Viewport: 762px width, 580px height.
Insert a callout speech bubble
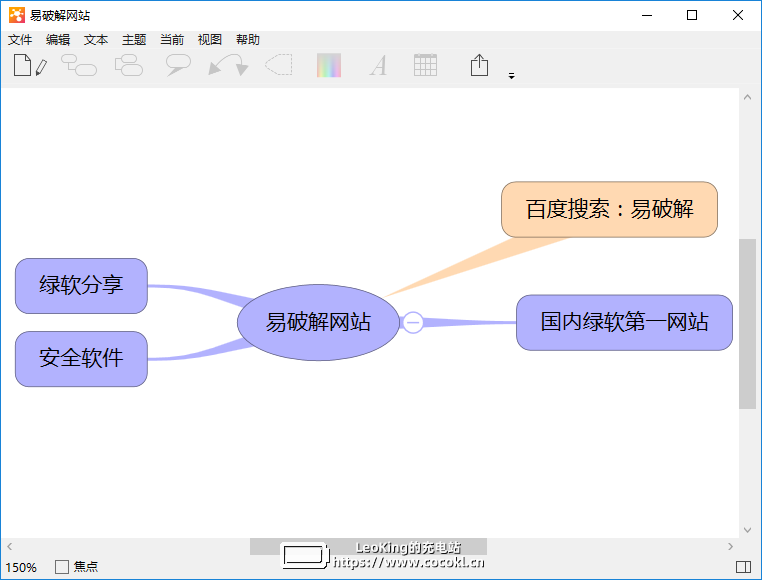click(178, 65)
